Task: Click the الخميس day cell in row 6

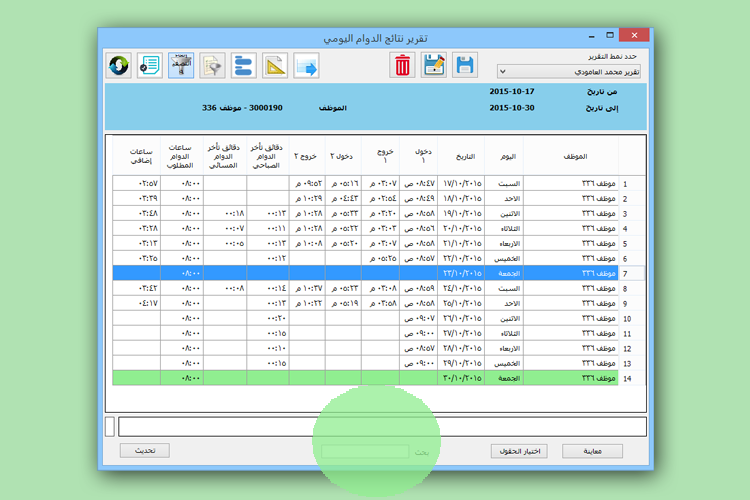Action: coord(504,259)
